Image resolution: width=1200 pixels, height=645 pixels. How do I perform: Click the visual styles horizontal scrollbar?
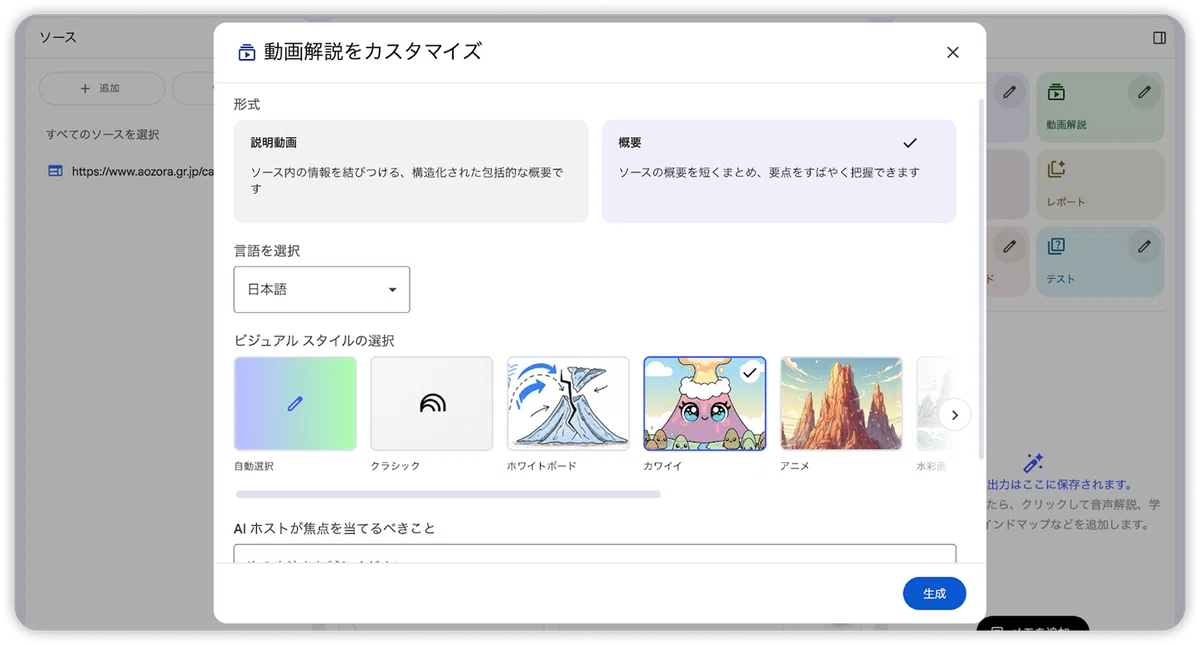coord(448,494)
